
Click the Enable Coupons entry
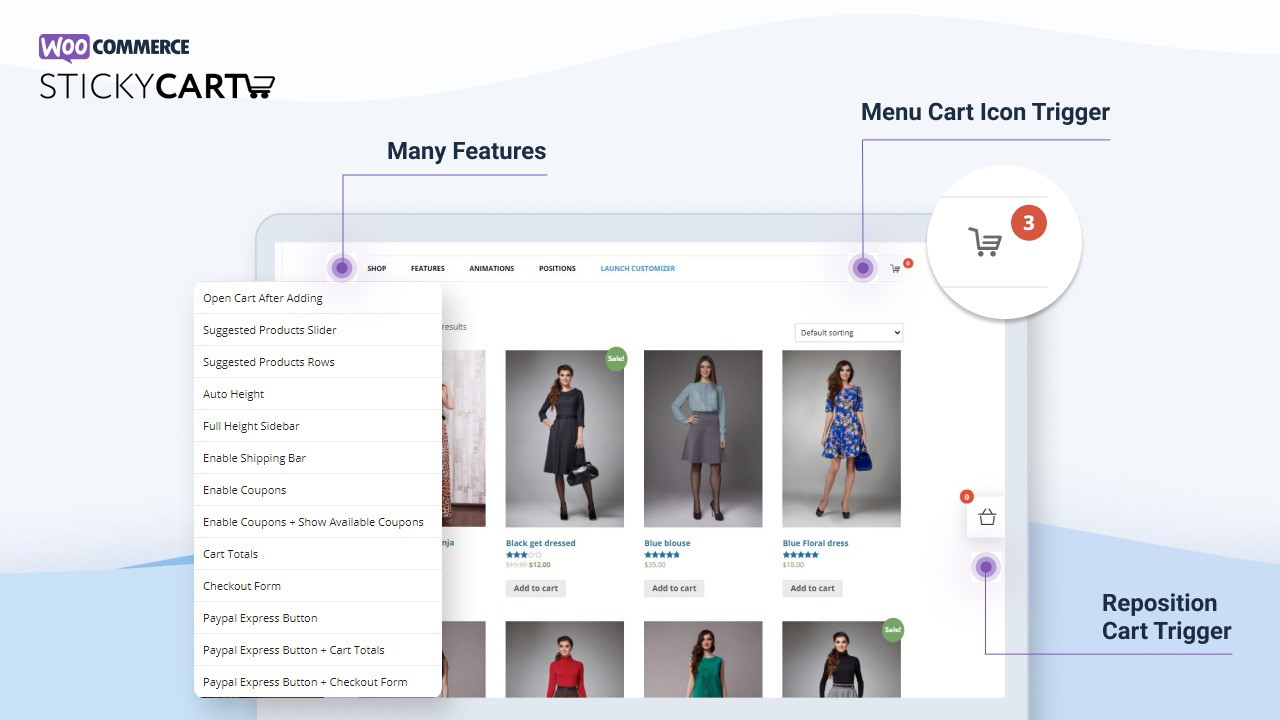point(317,490)
